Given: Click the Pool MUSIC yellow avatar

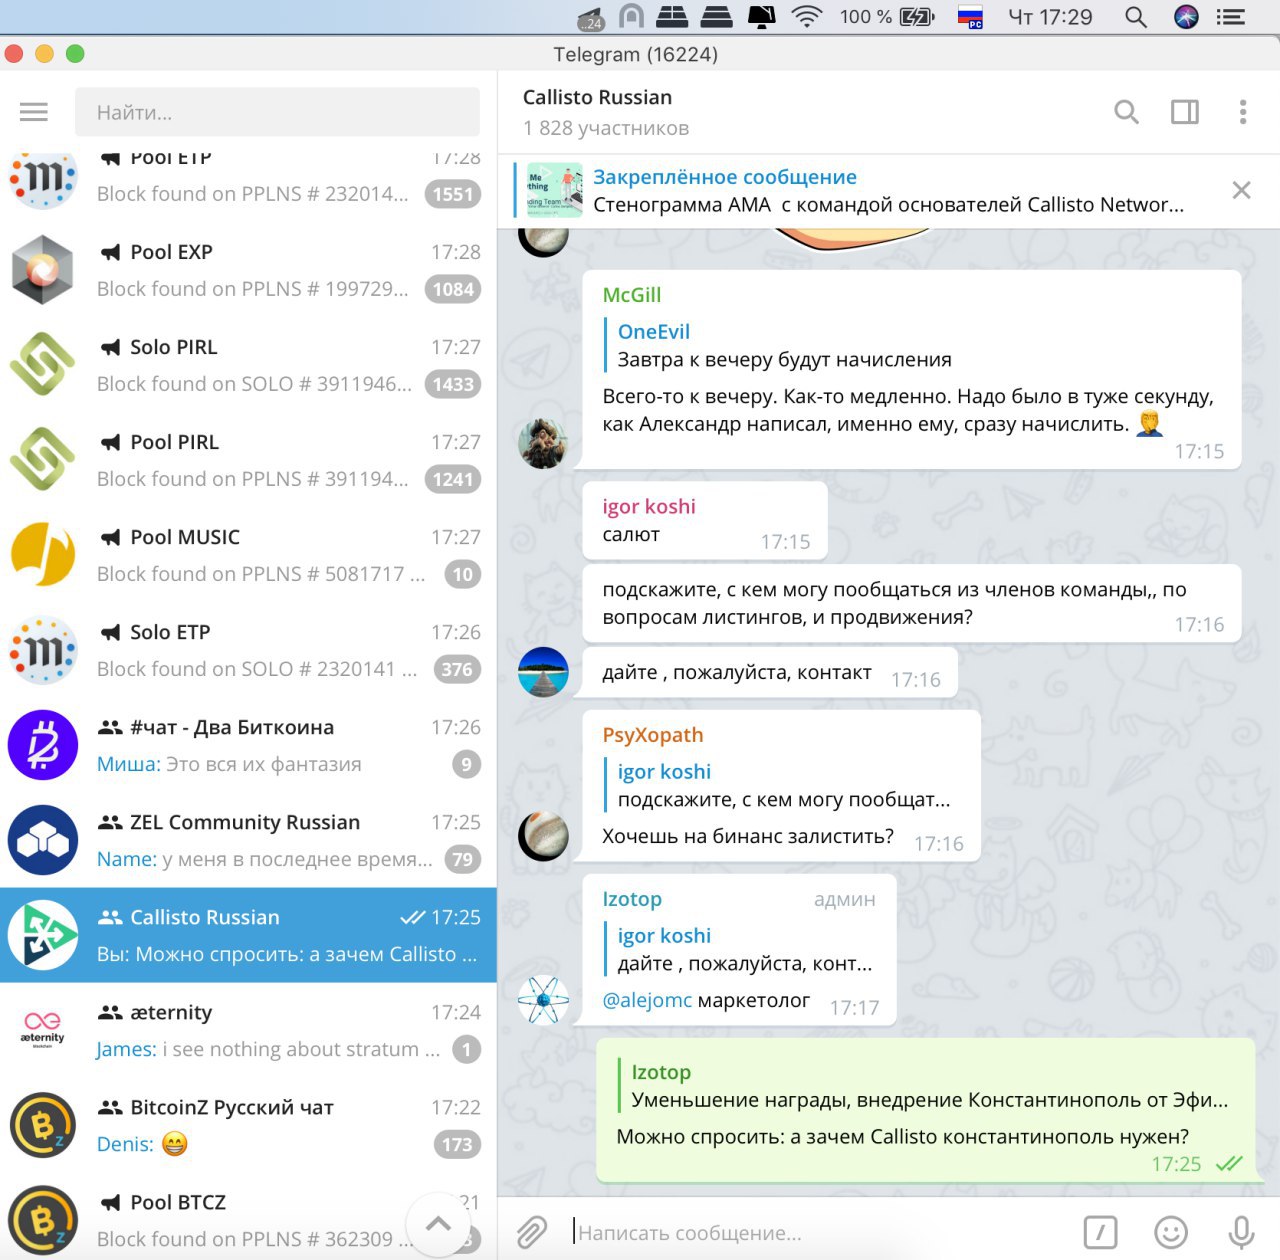Looking at the screenshot, I should pos(43,555).
